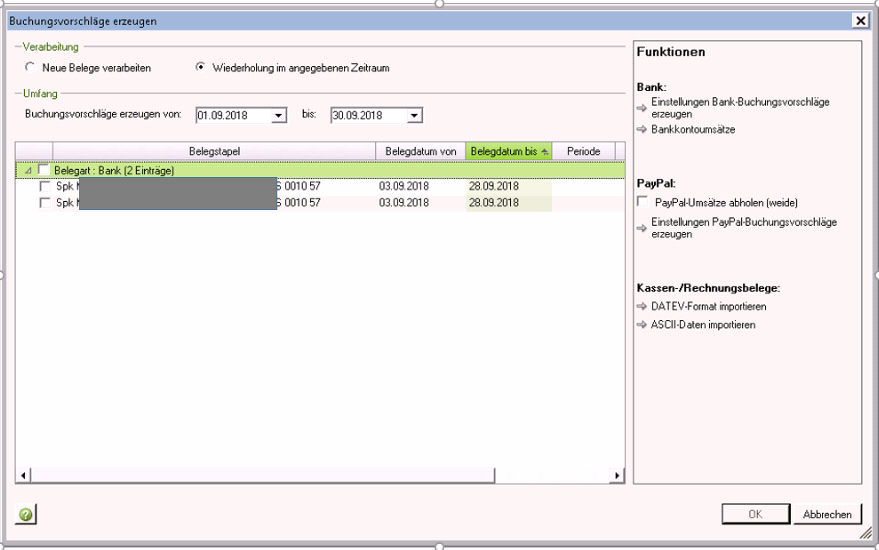
Task: Check the first Spk entry checkbox
Action: 45,186
